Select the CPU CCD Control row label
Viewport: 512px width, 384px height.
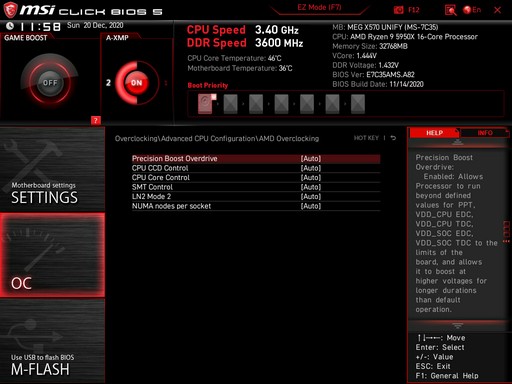(x=160, y=168)
